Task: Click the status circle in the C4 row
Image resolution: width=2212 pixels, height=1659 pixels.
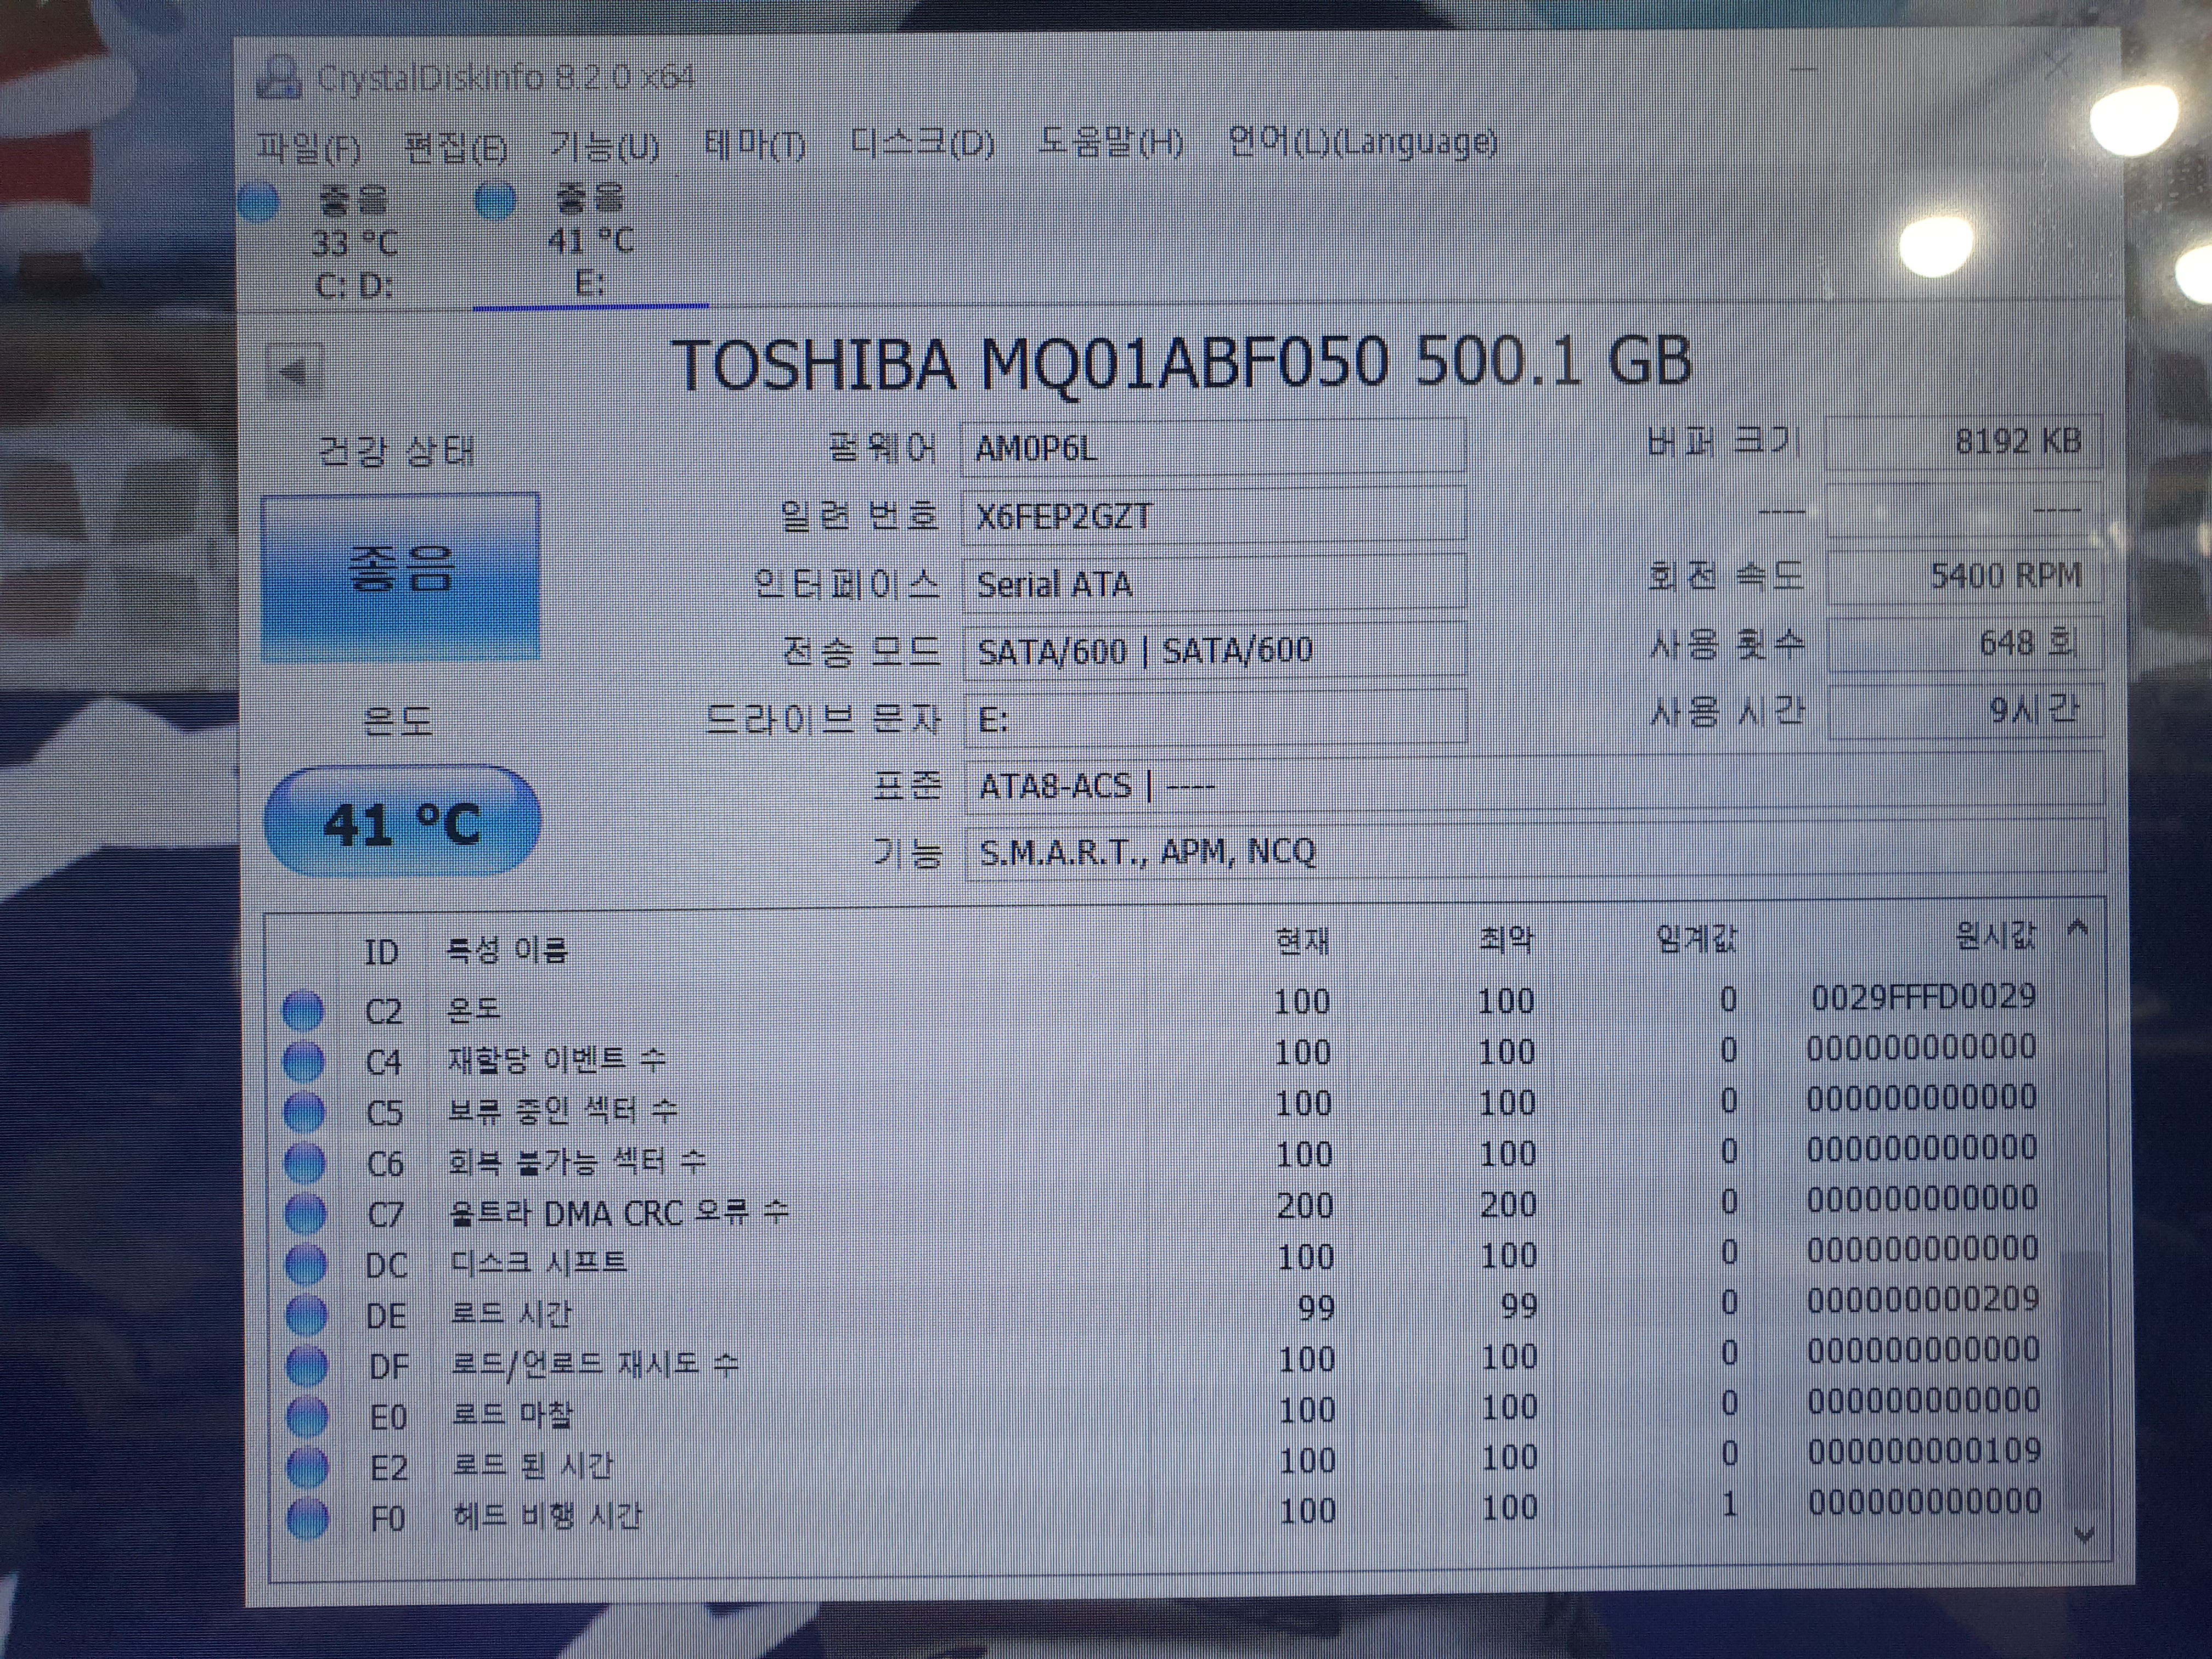Action: [x=304, y=1061]
